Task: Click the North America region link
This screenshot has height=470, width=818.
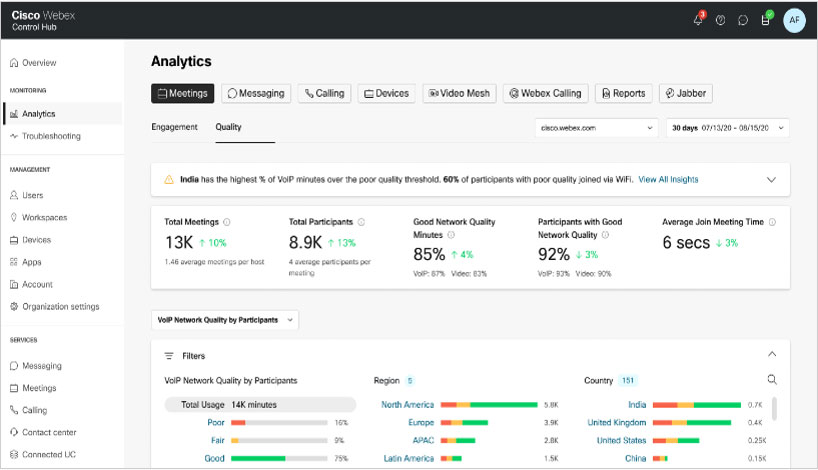Action: (407, 405)
